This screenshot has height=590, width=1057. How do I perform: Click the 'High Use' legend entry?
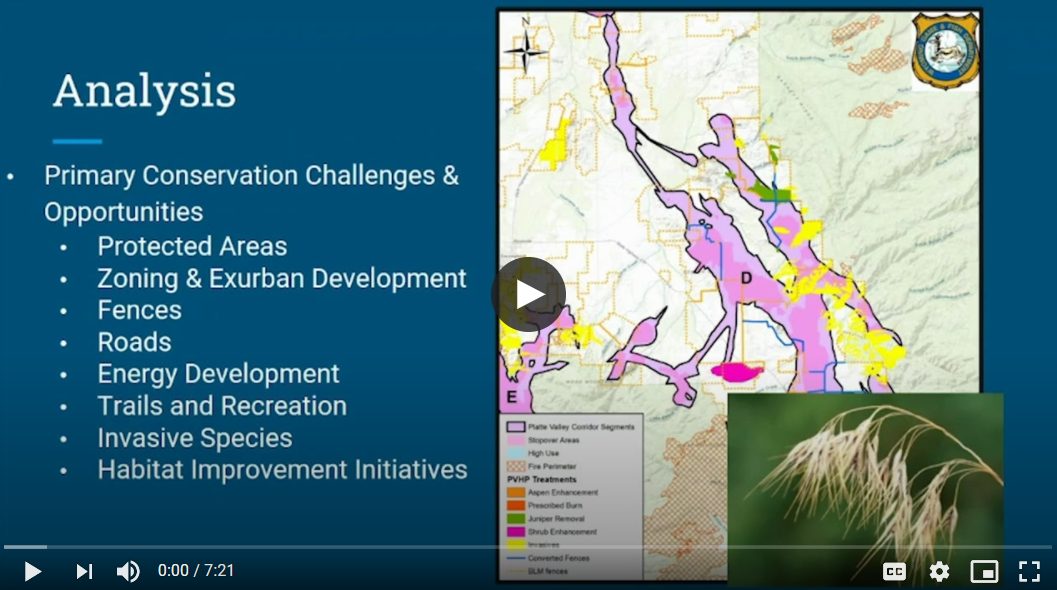tap(533, 453)
